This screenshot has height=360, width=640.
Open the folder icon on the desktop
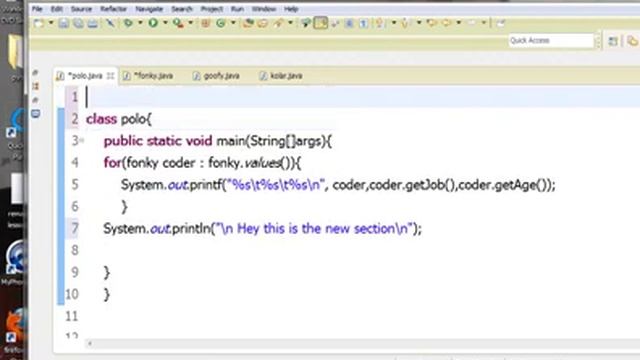(16, 52)
